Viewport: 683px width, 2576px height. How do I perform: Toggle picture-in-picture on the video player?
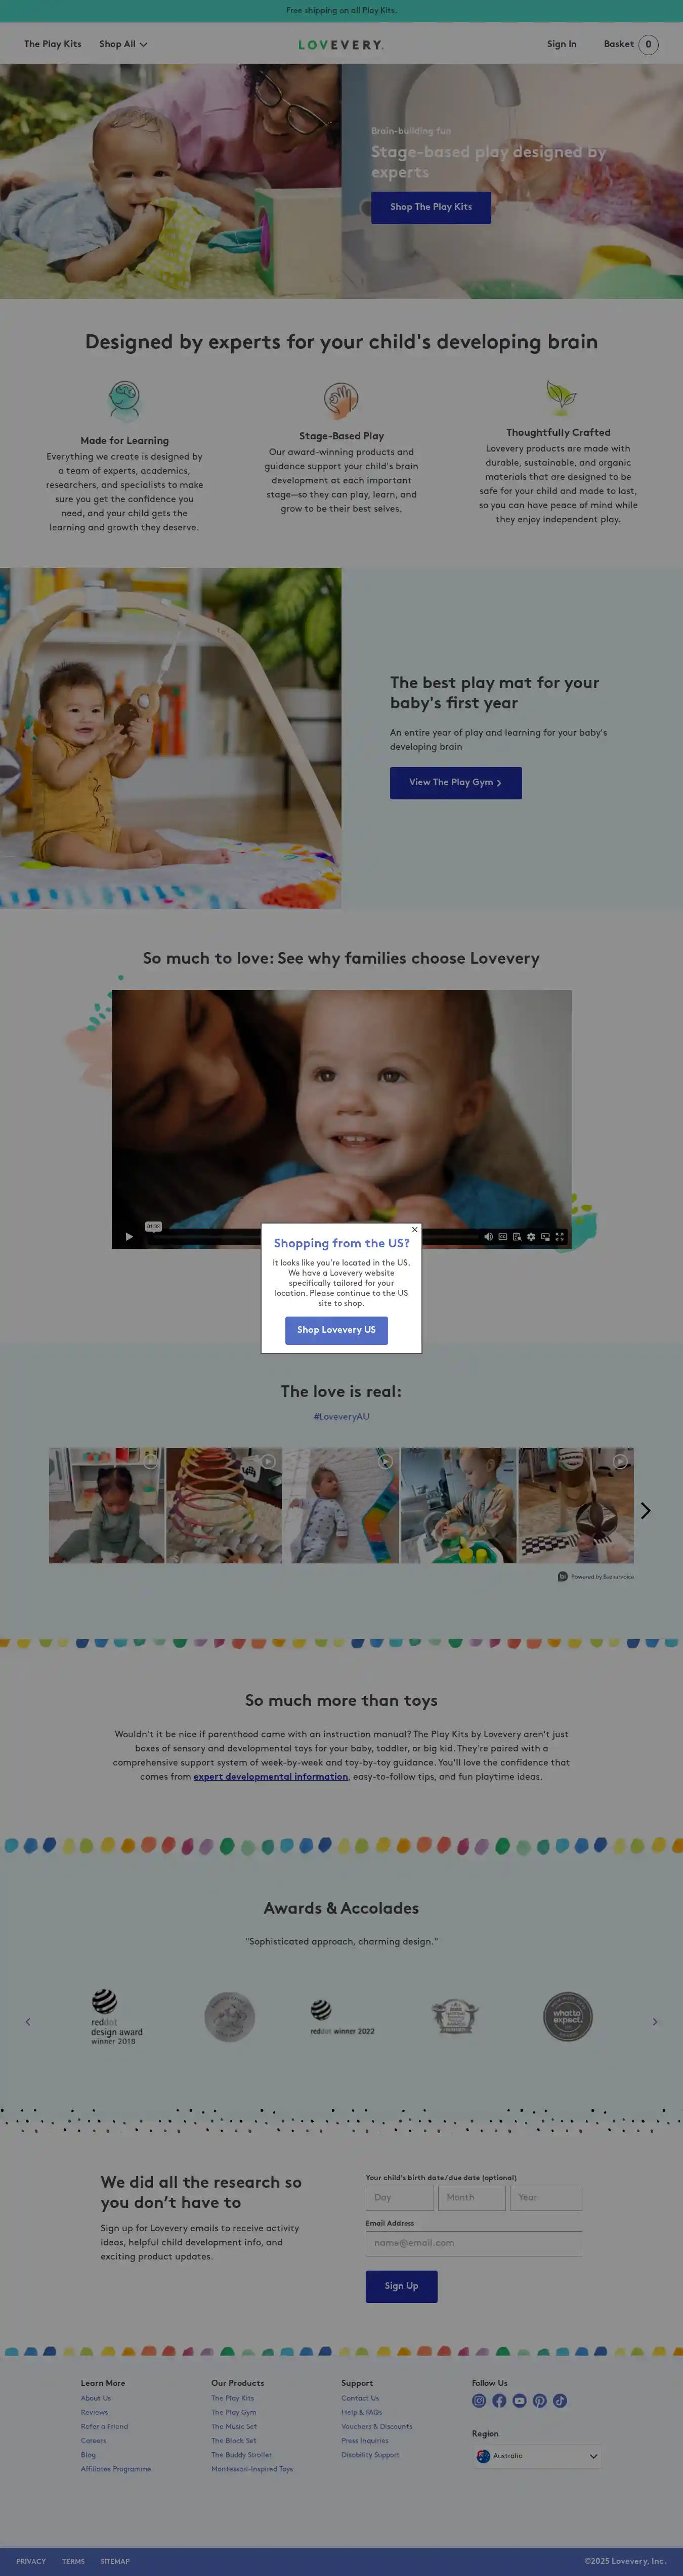click(x=545, y=1237)
